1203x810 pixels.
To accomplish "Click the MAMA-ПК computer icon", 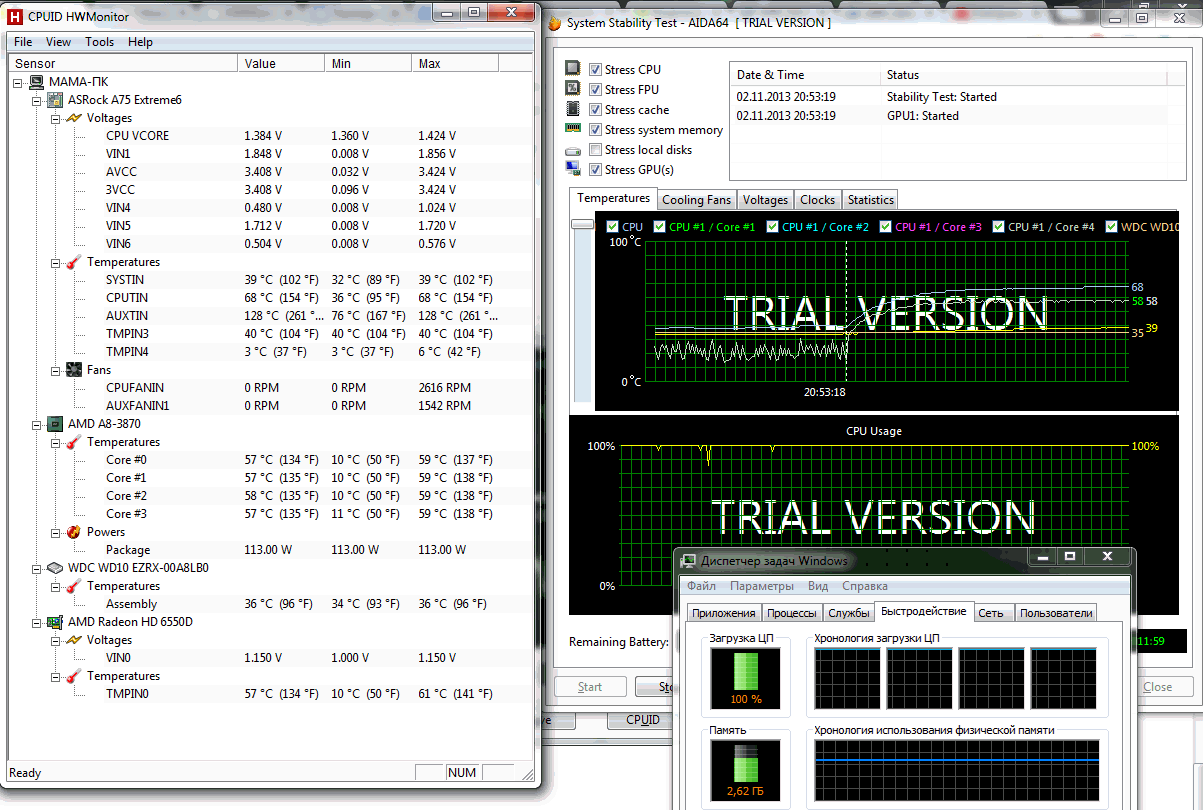I will pos(36,82).
